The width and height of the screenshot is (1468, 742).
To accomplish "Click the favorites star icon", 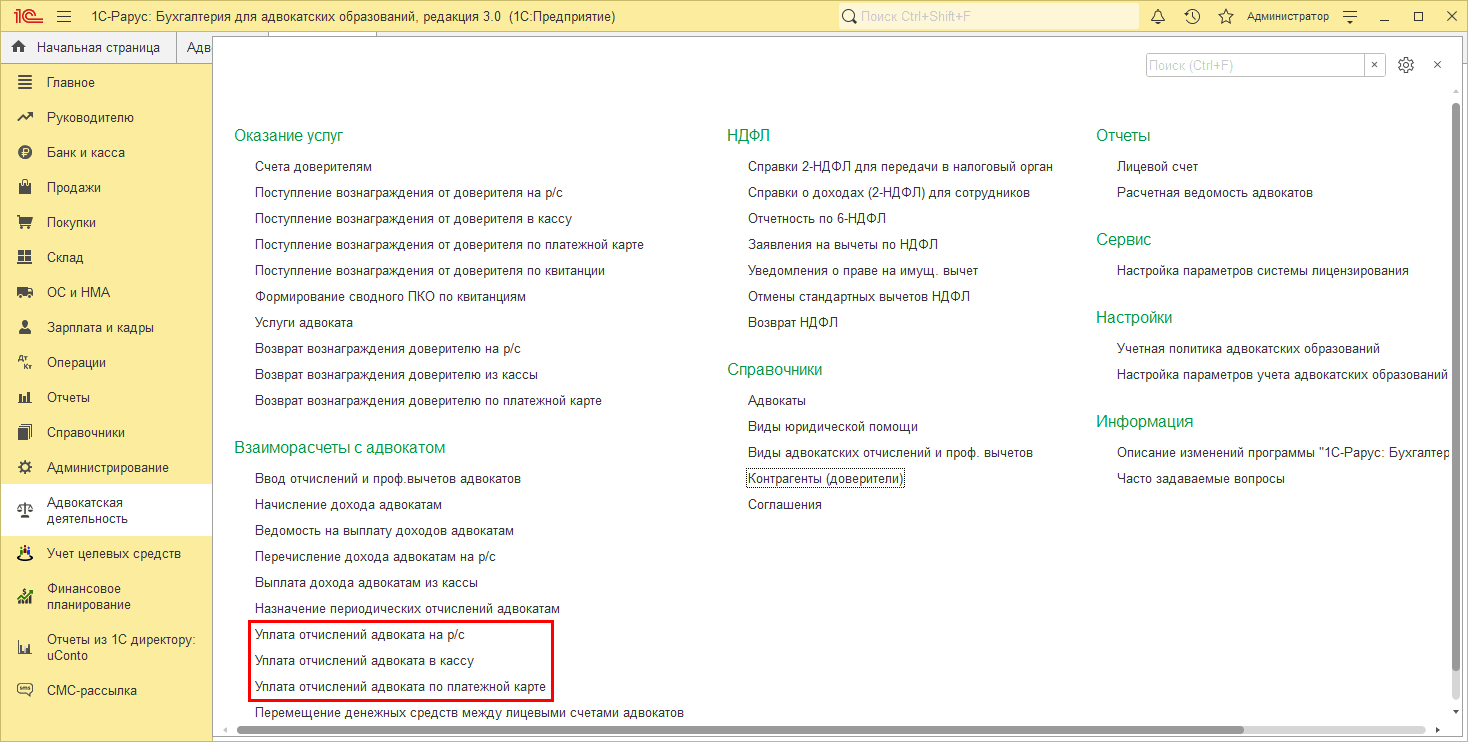I will [x=1225, y=17].
